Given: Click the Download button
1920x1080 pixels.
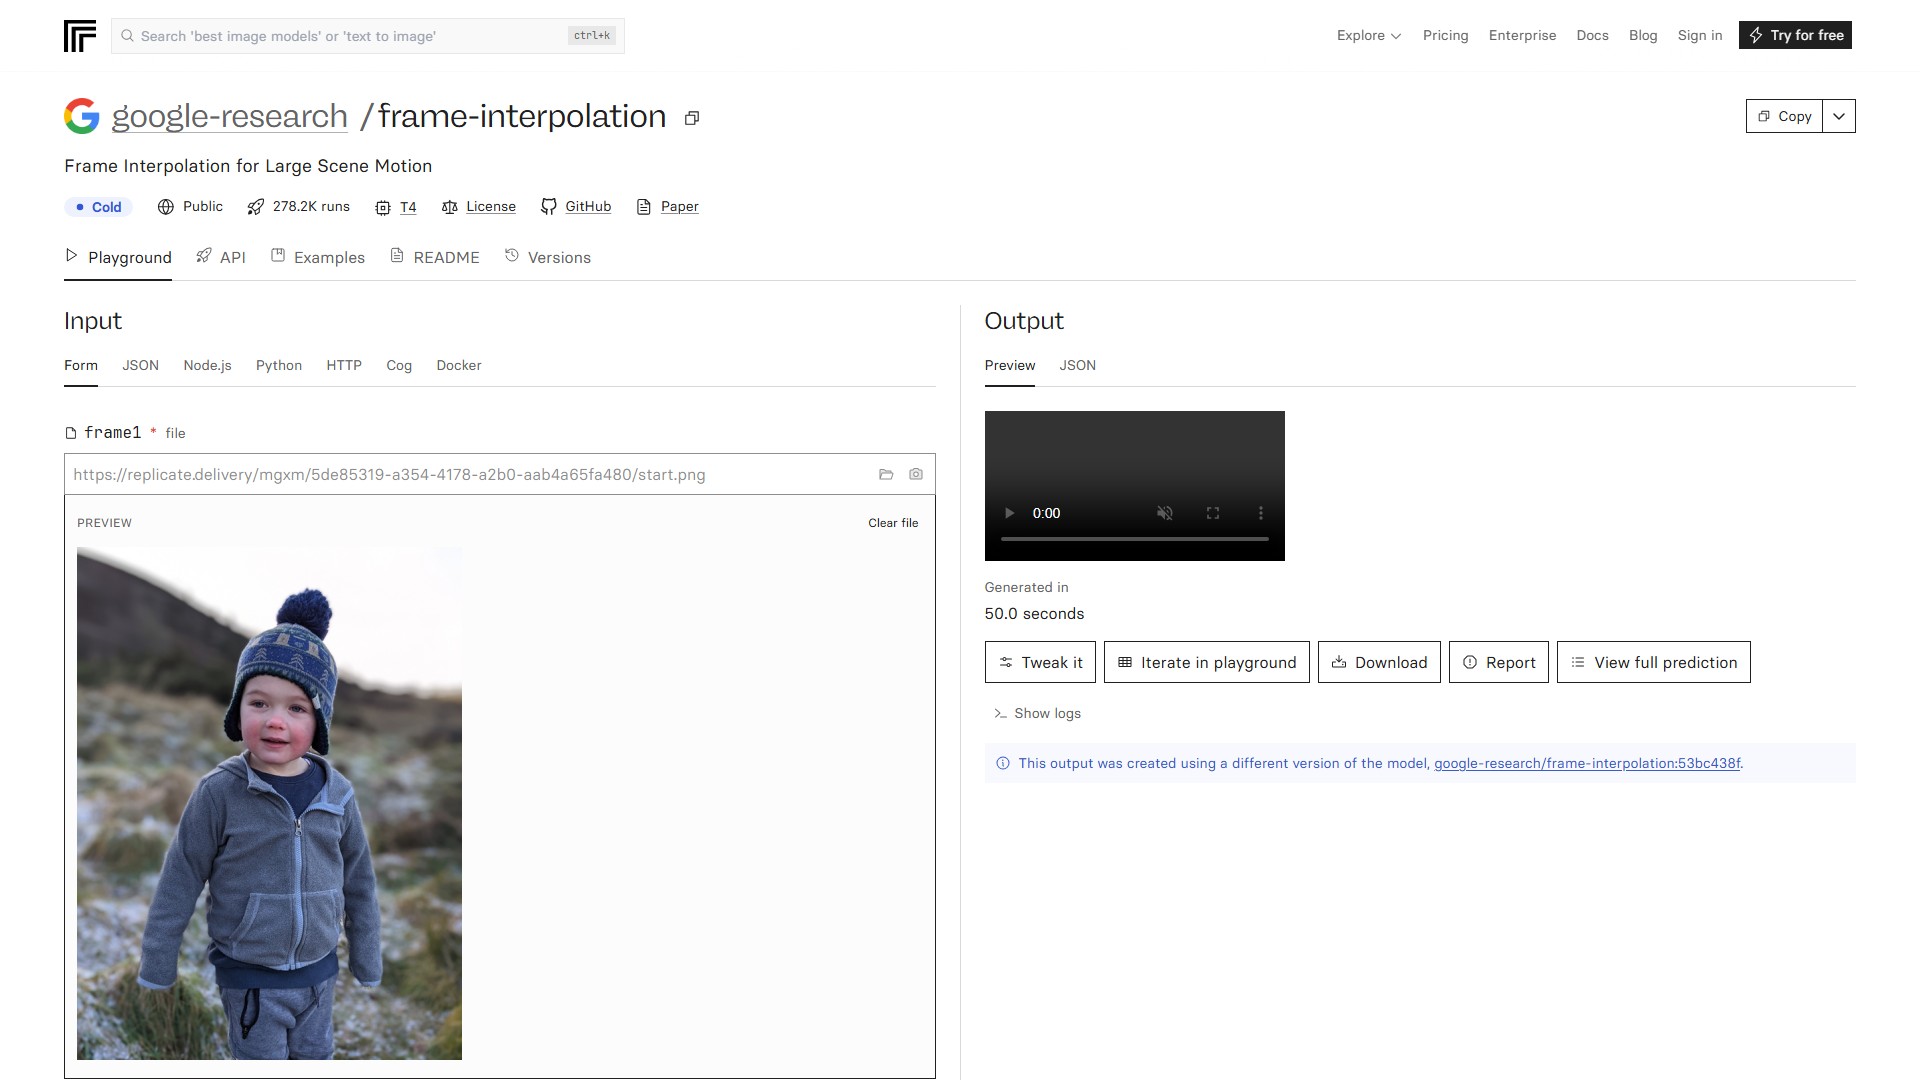Looking at the screenshot, I should click(x=1379, y=662).
